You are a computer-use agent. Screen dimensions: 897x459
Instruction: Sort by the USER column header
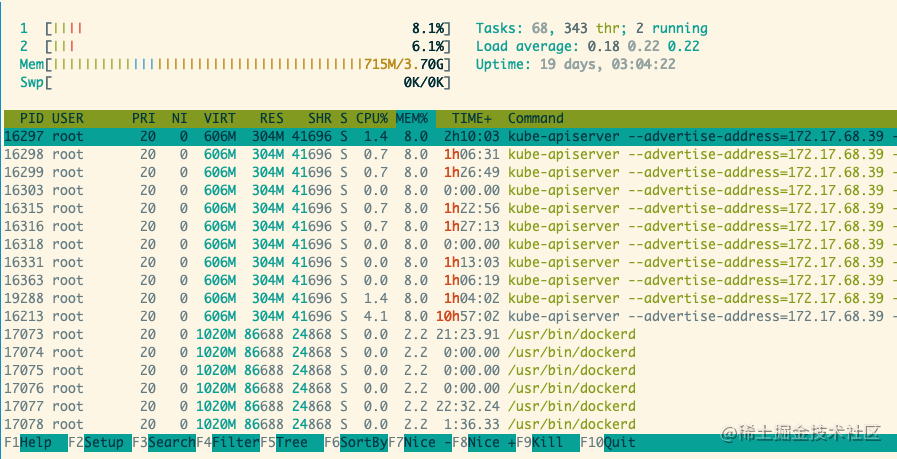point(68,119)
